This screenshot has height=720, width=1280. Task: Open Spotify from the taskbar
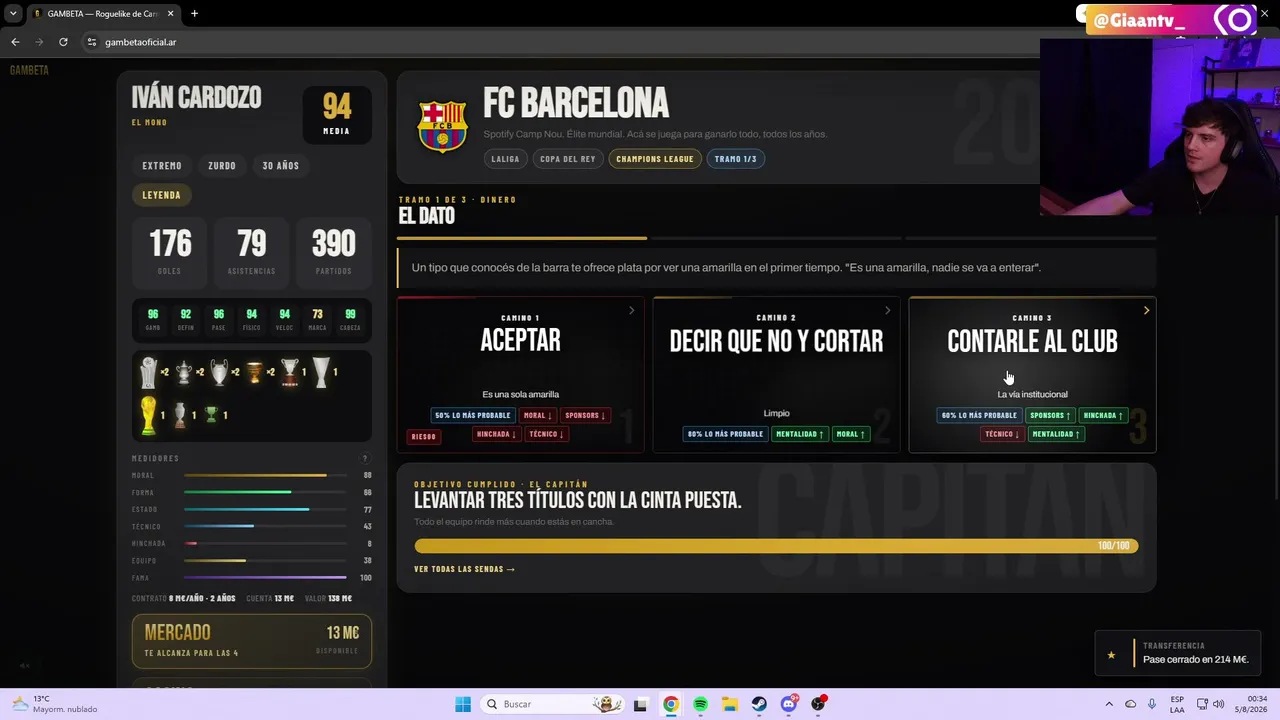pos(700,704)
